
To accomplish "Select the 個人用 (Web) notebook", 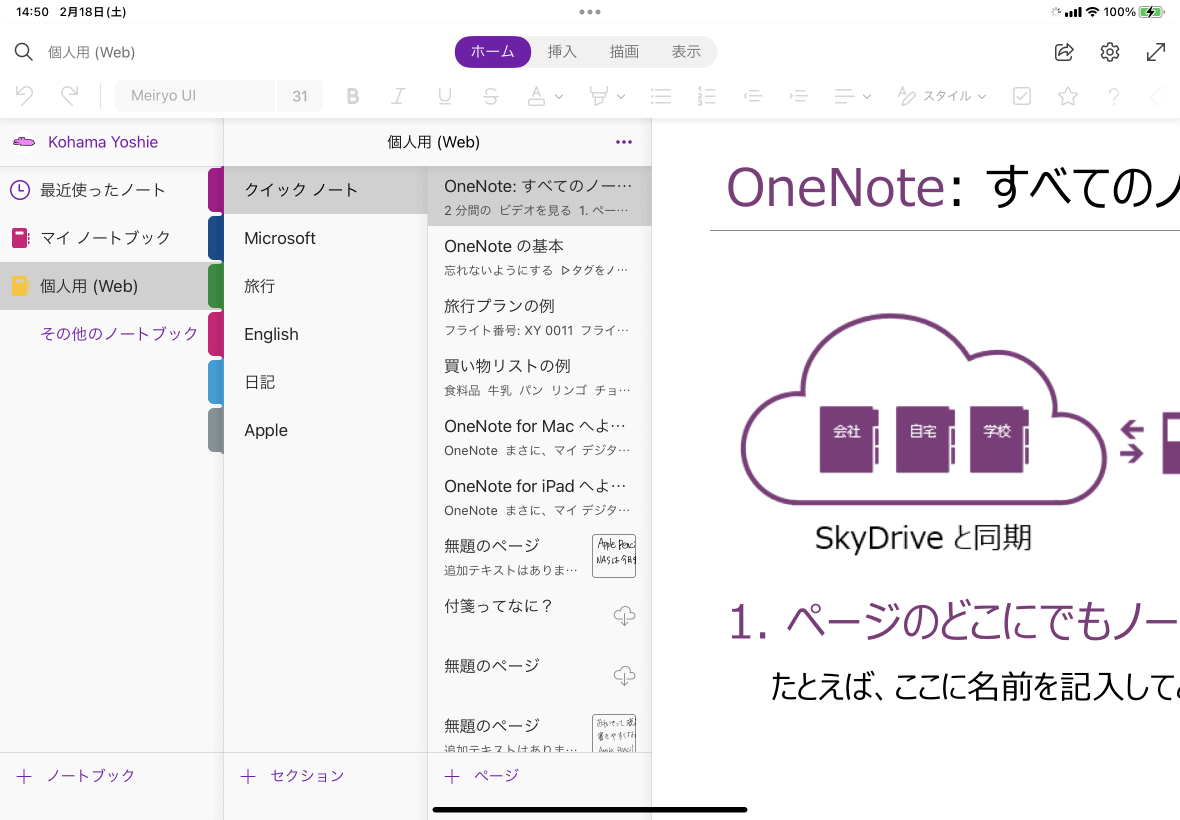I will point(104,286).
